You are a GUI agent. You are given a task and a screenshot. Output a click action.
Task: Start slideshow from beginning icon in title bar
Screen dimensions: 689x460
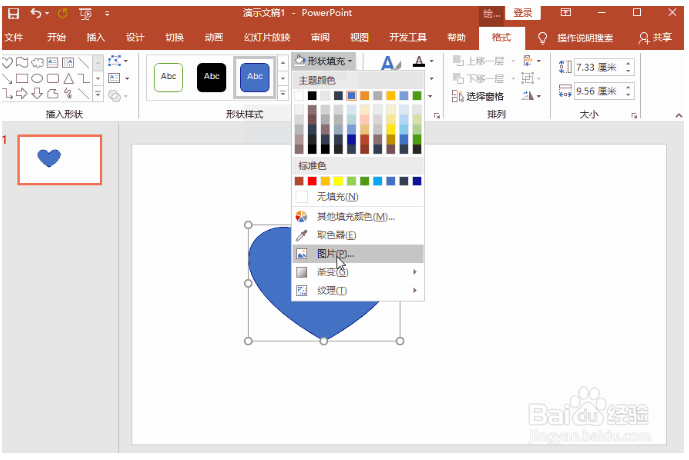(86, 14)
